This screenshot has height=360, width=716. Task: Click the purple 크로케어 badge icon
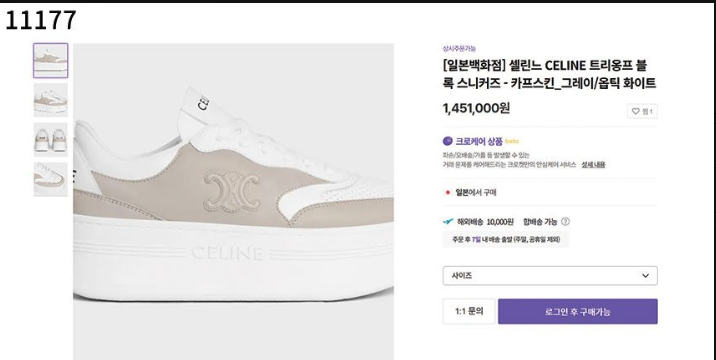coord(448,141)
